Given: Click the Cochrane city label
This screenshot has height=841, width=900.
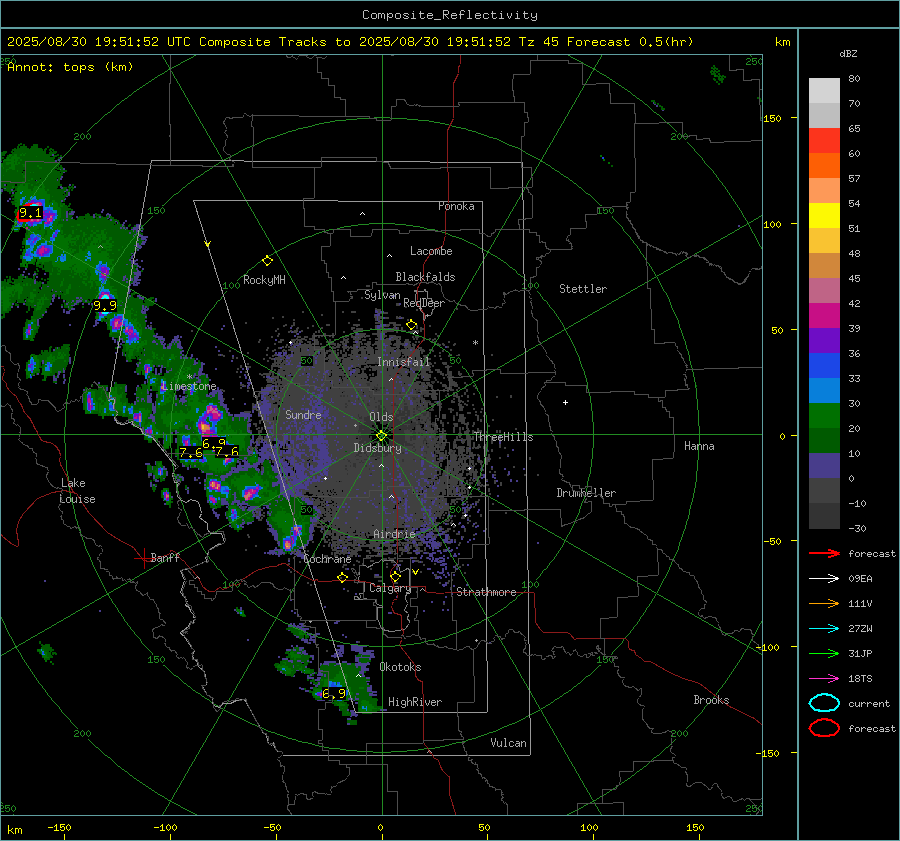Looking at the screenshot, I should 327,559.
